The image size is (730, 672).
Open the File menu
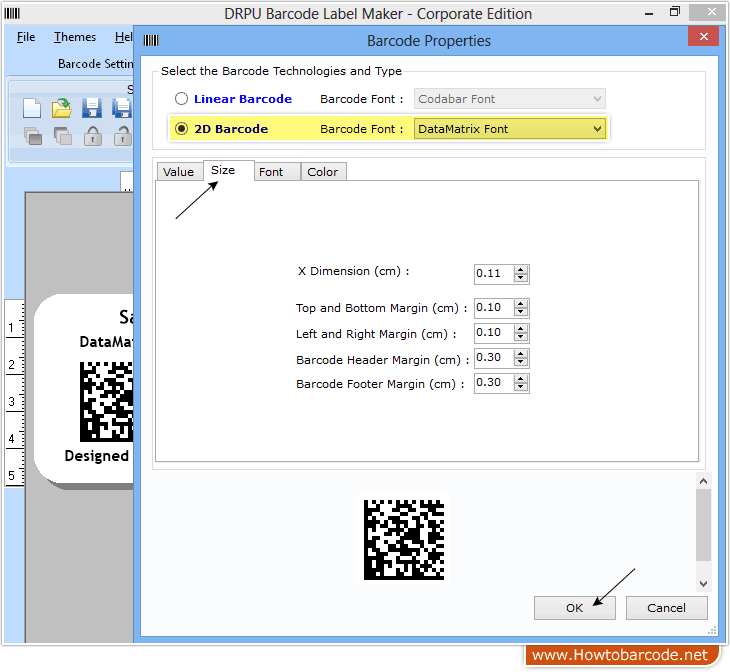click(x=26, y=37)
